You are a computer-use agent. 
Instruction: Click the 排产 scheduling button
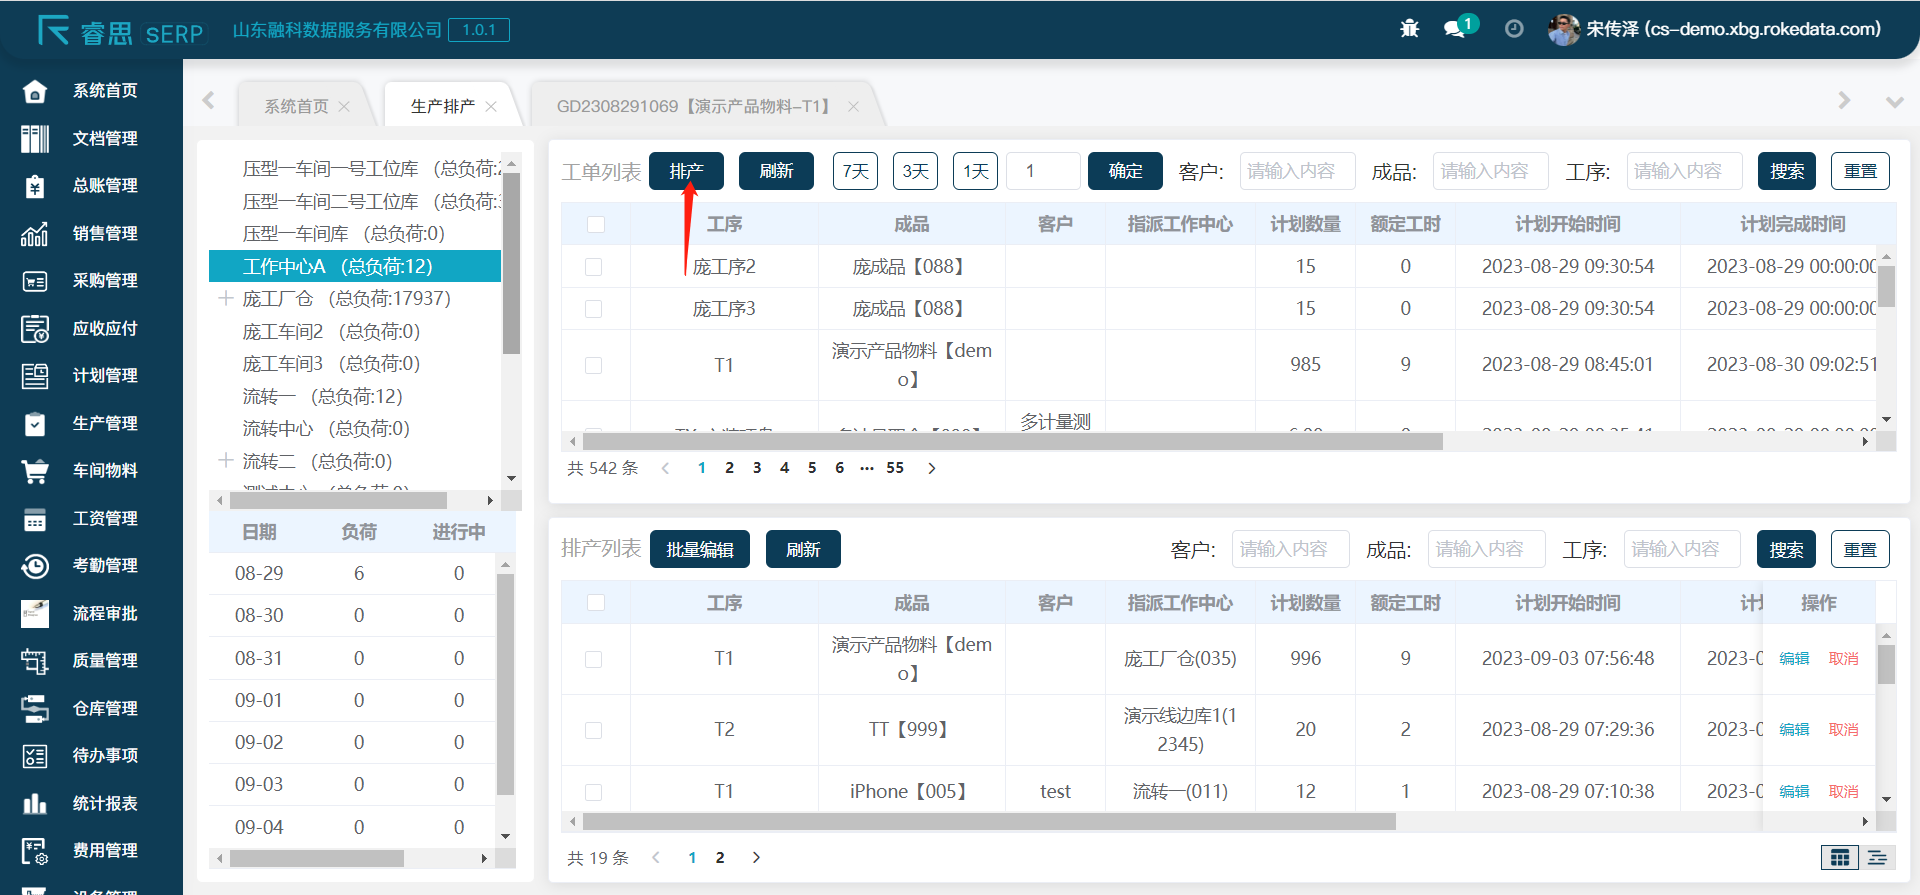pos(686,171)
